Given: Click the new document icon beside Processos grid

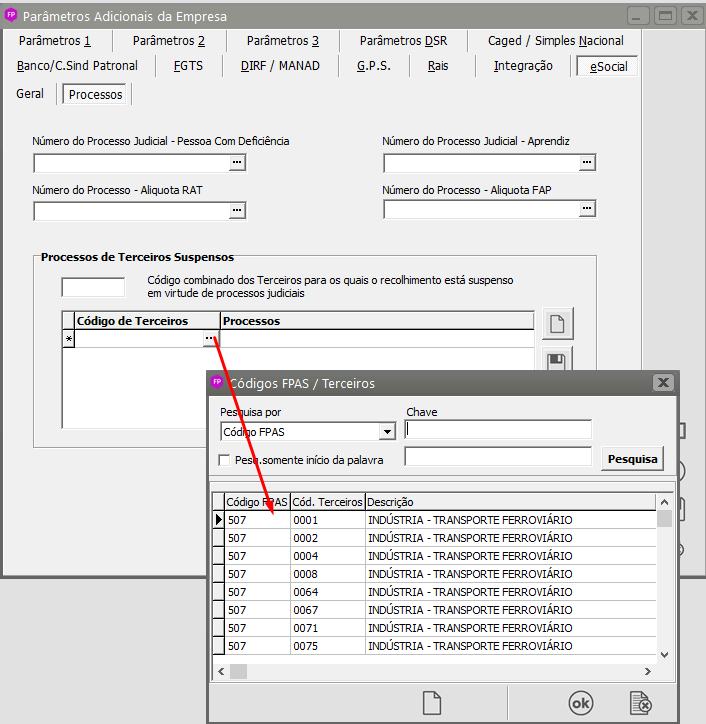Looking at the screenshot, I should tap(558, 324).
